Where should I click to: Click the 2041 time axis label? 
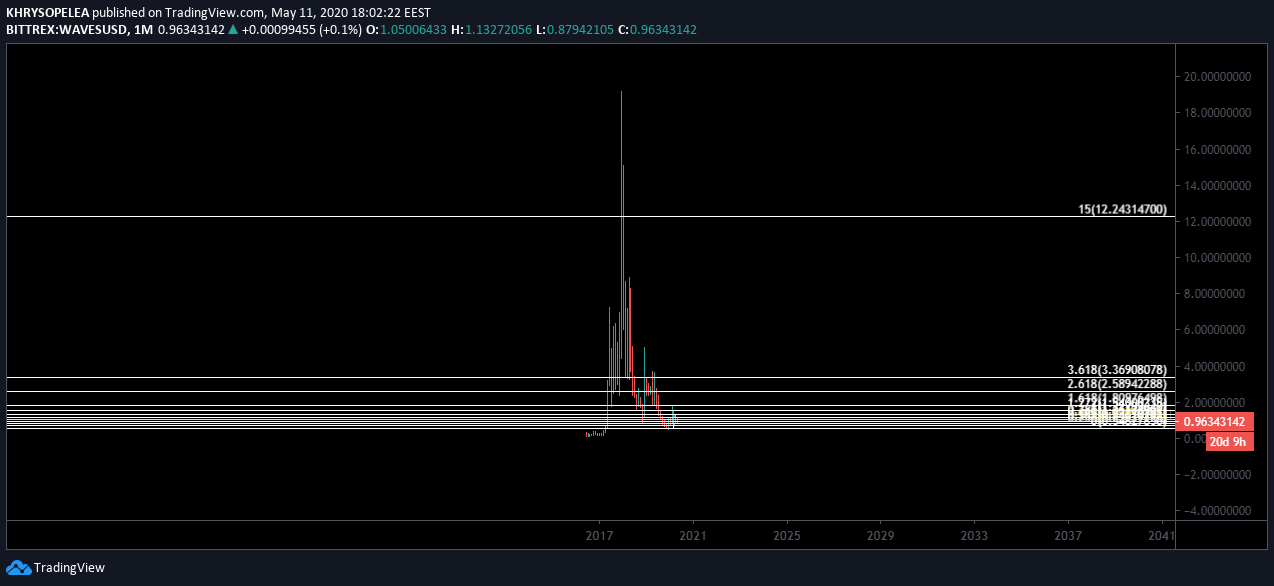pos(1163,536)
